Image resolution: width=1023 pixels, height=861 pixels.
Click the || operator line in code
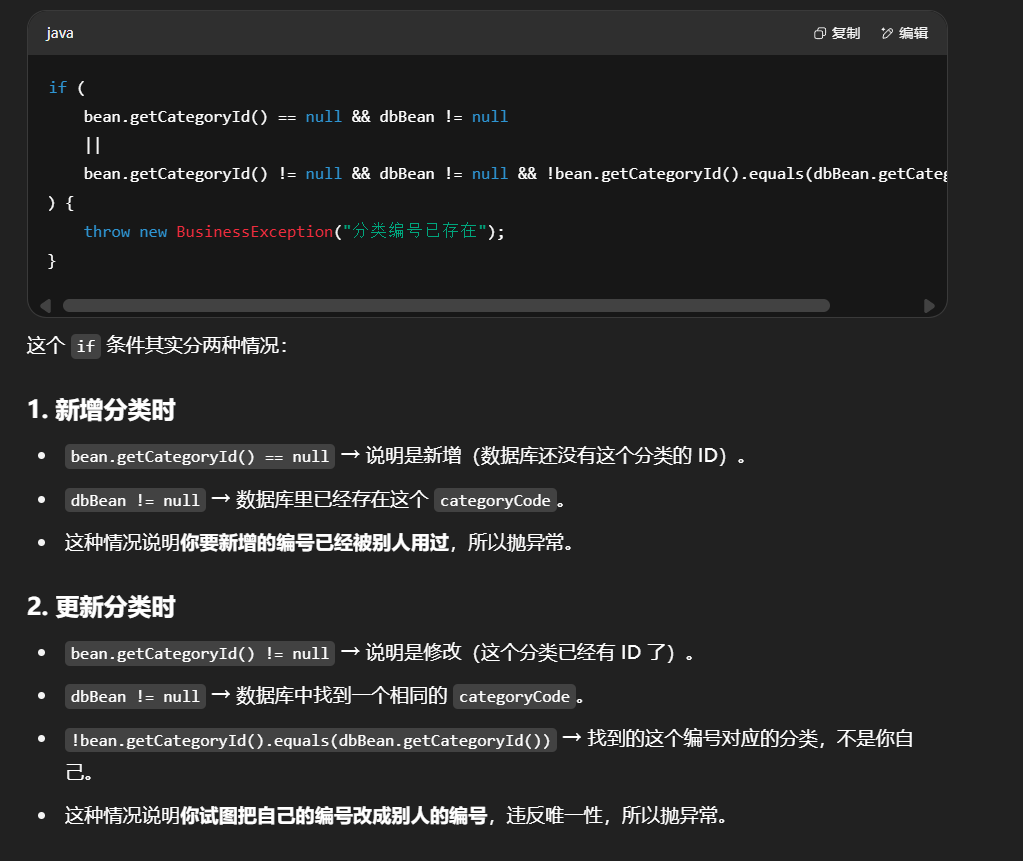[x=93, y=146]
